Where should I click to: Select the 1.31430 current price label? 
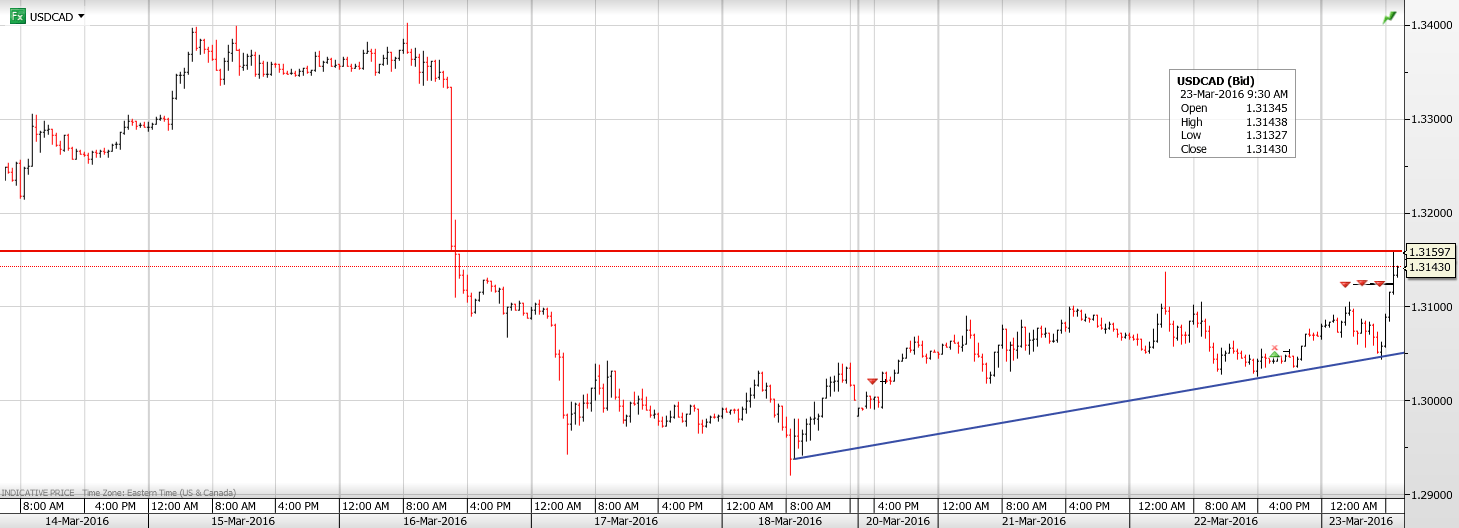(x=1430, y=267)
